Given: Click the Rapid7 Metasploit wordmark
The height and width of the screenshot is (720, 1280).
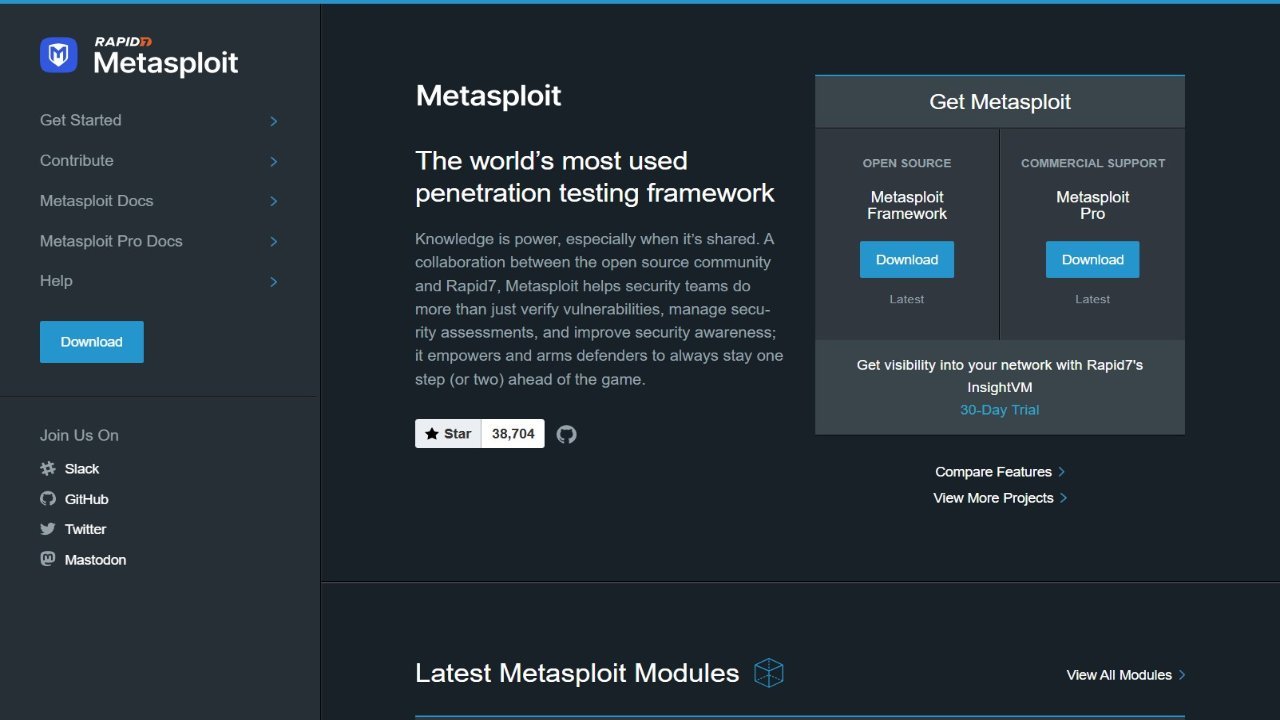Looking at the screenshot, I should (x=166, y=56).
